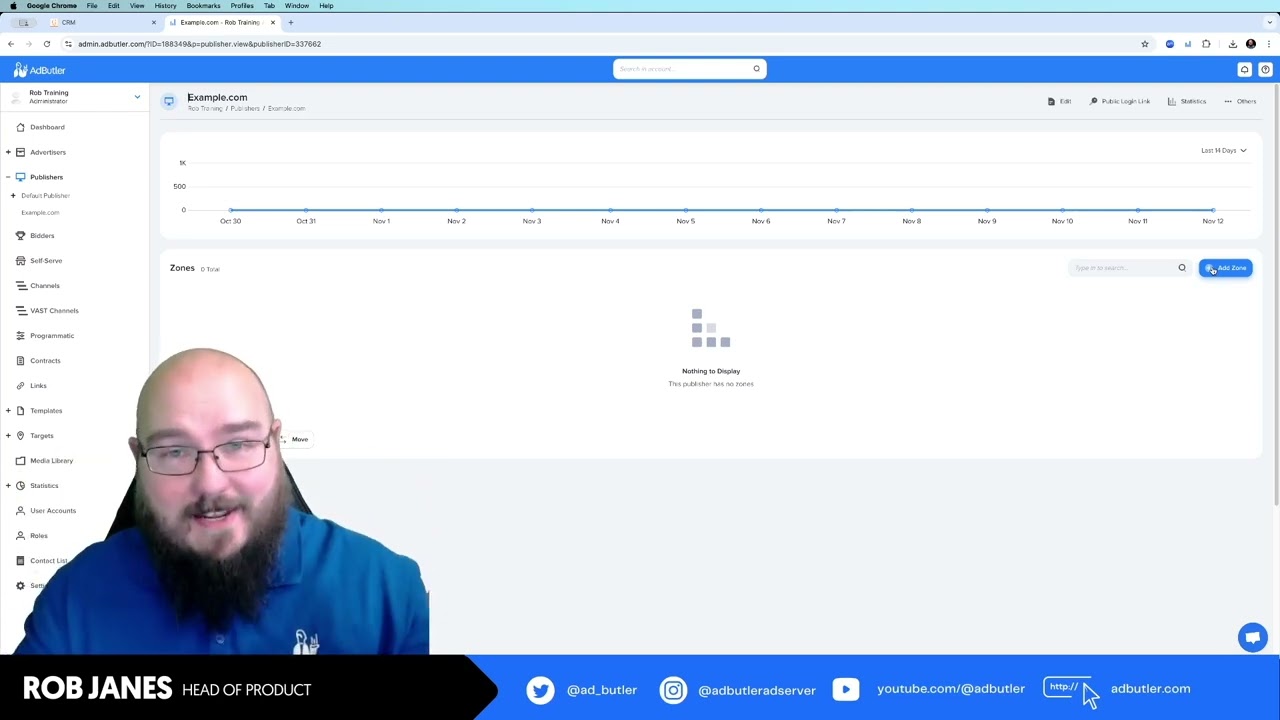
Task: Open Chrome downloads icon
Action: coord(1232,44)
